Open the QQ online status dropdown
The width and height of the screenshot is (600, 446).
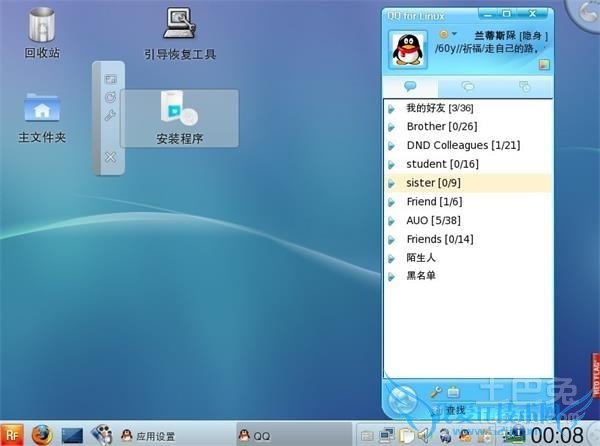click(448, 34)
